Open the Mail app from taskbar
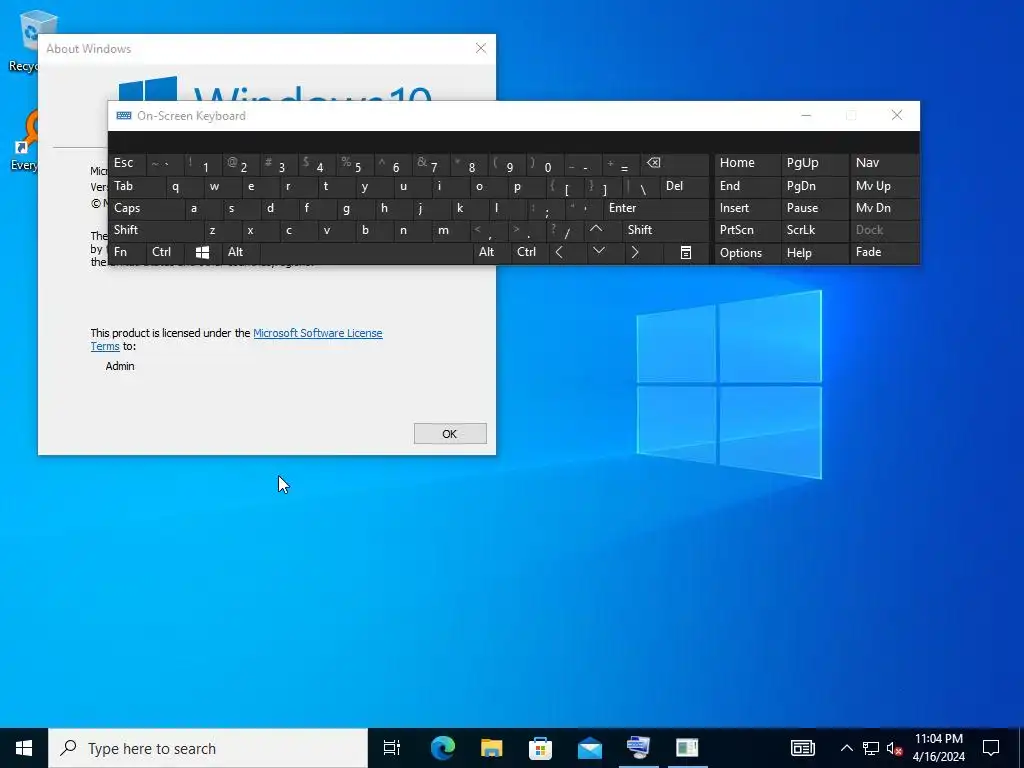 click(589, 748)
